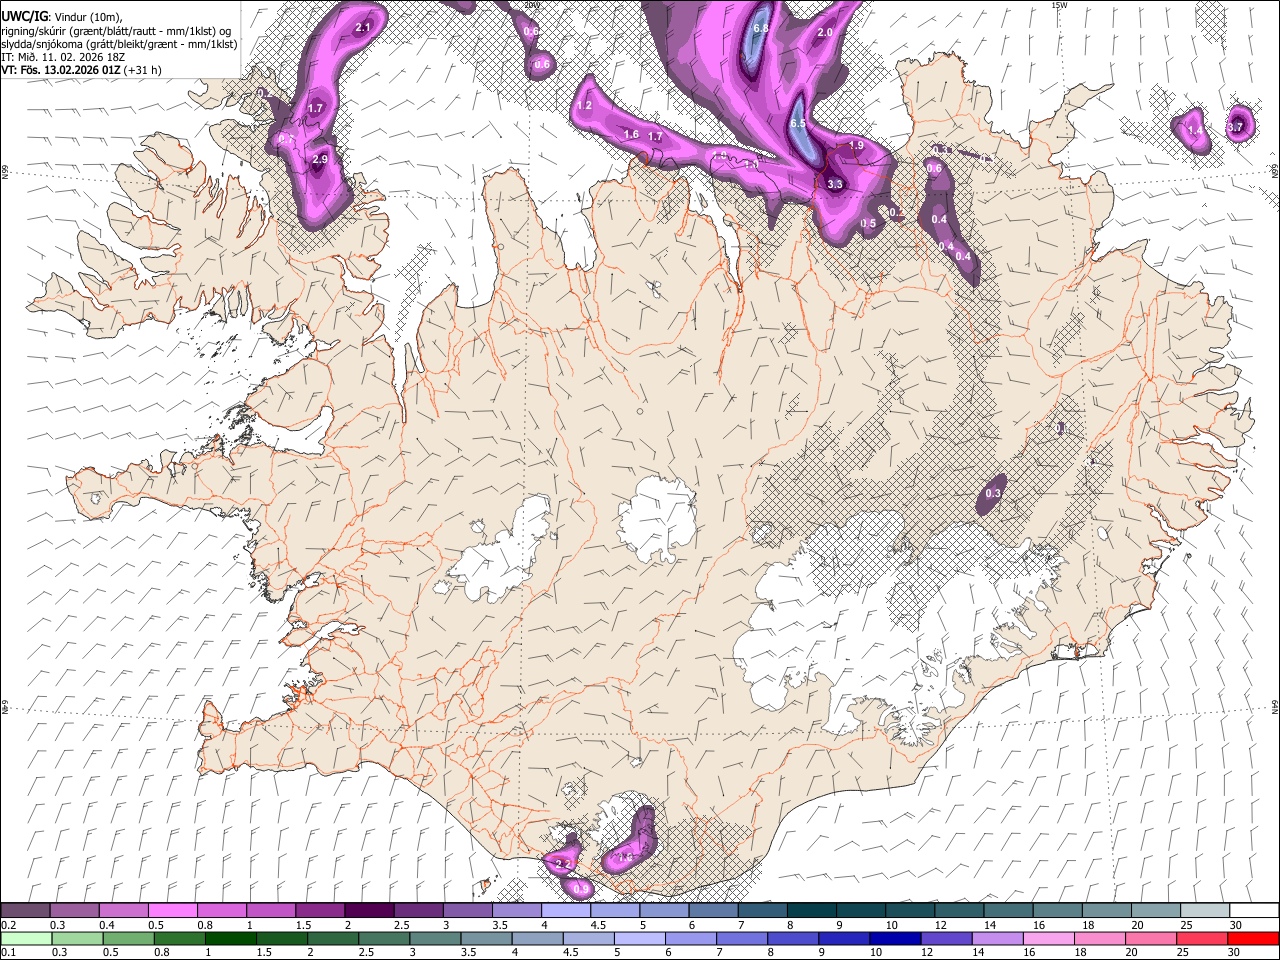Click the 6.8 precipitation maximum label
Image resolution: width=1280 pixels, height=960 pixels.
coord(761,28)
